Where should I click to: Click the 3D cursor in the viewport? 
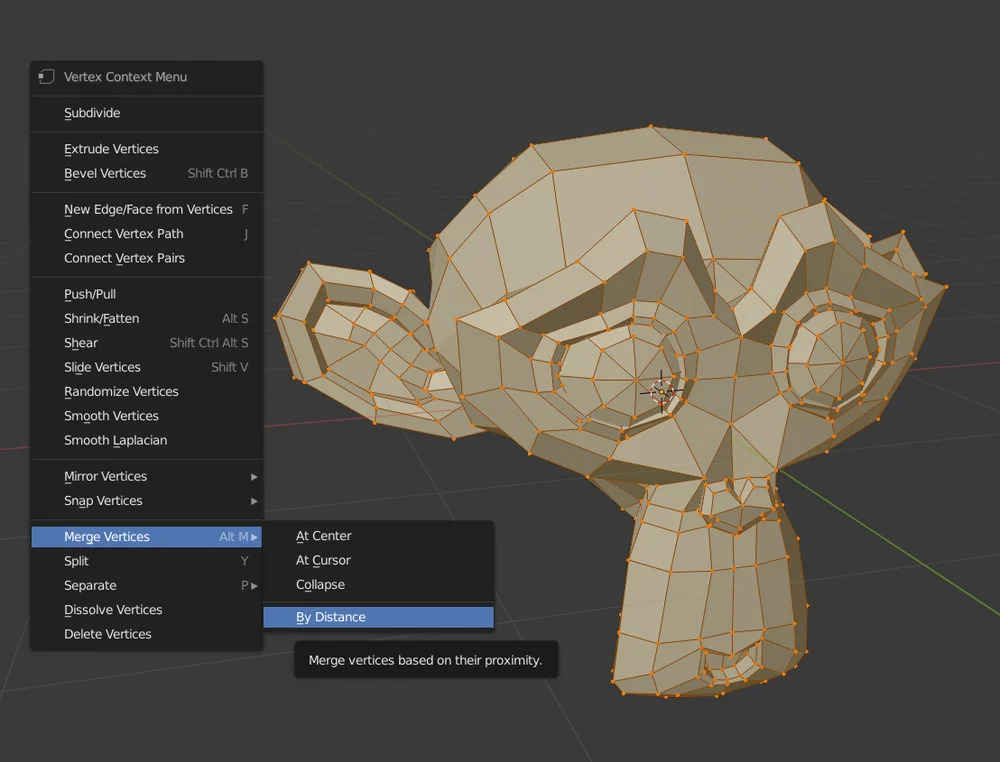[x=662, y=390]
